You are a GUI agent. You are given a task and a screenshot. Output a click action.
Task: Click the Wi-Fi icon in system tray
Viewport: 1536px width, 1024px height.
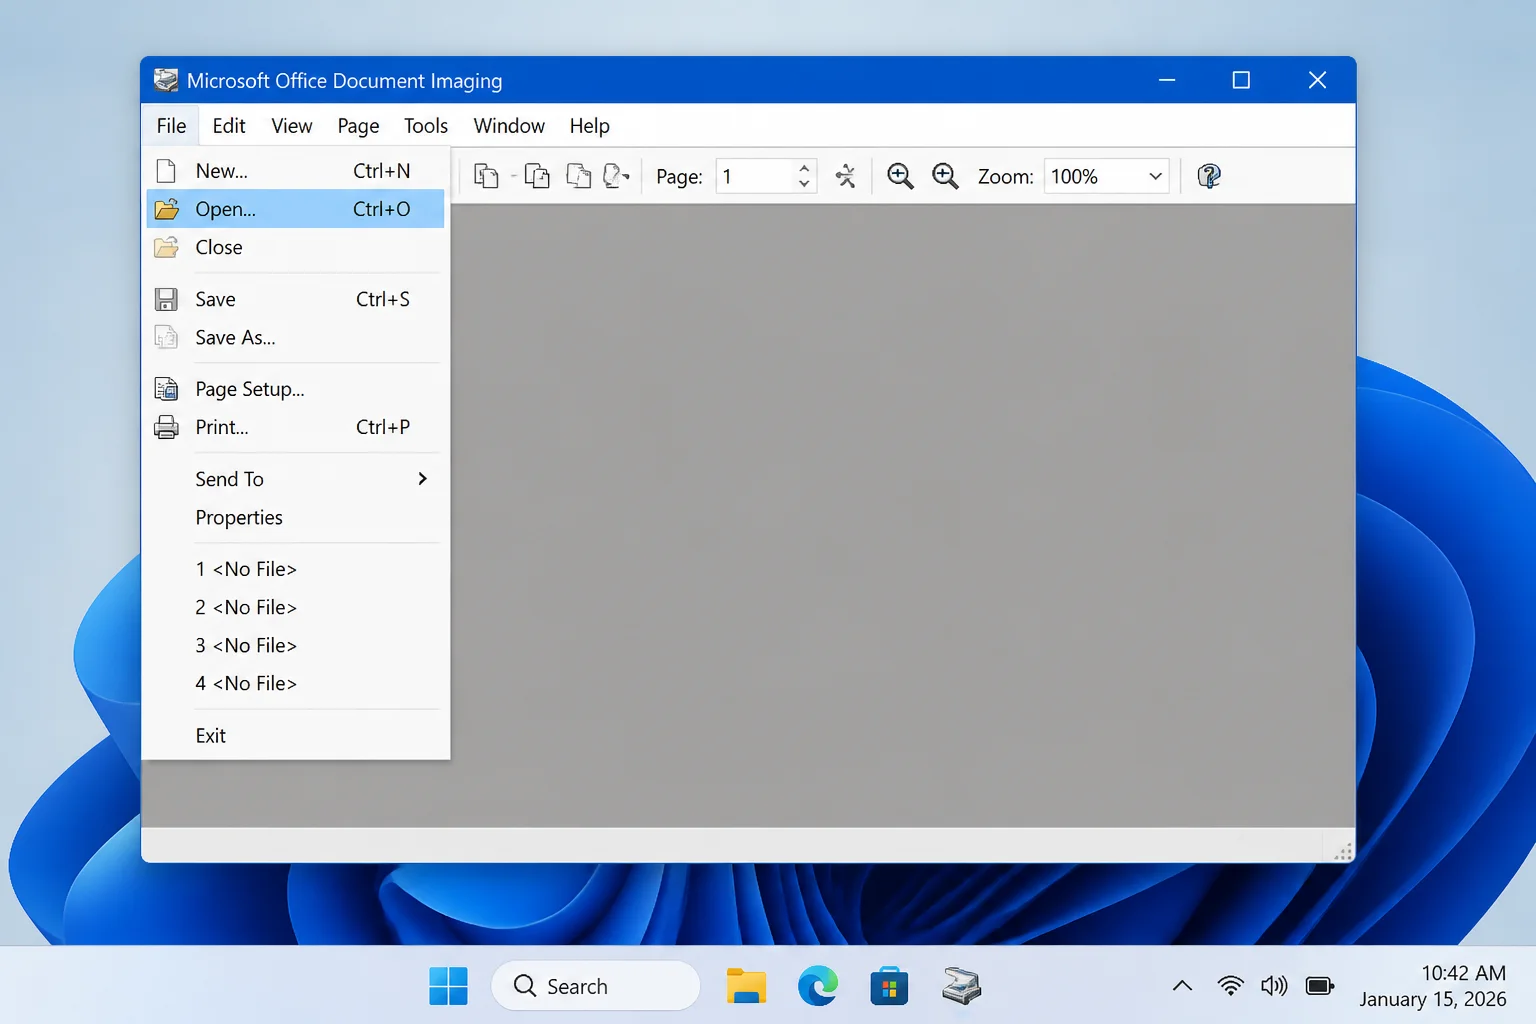(x=1231, y=986)
